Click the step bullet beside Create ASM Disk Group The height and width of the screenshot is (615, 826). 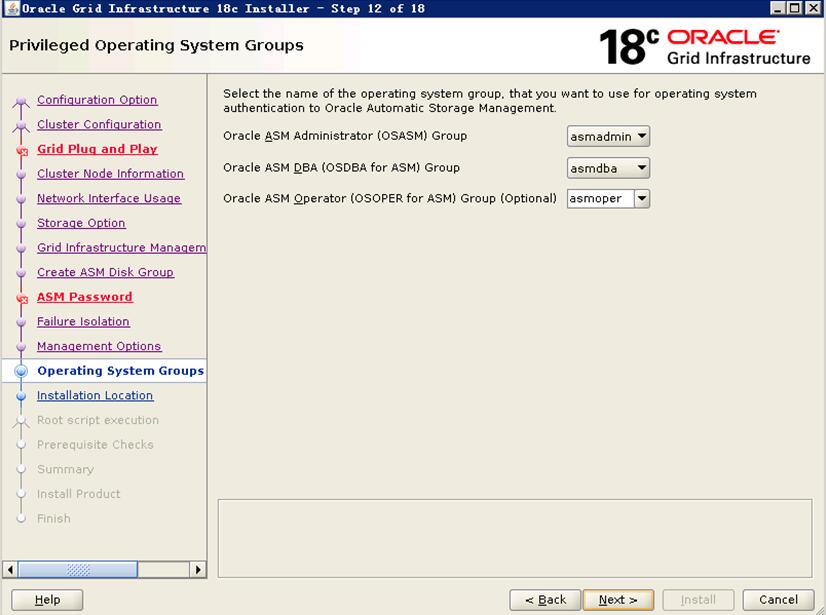pos(21,274)
